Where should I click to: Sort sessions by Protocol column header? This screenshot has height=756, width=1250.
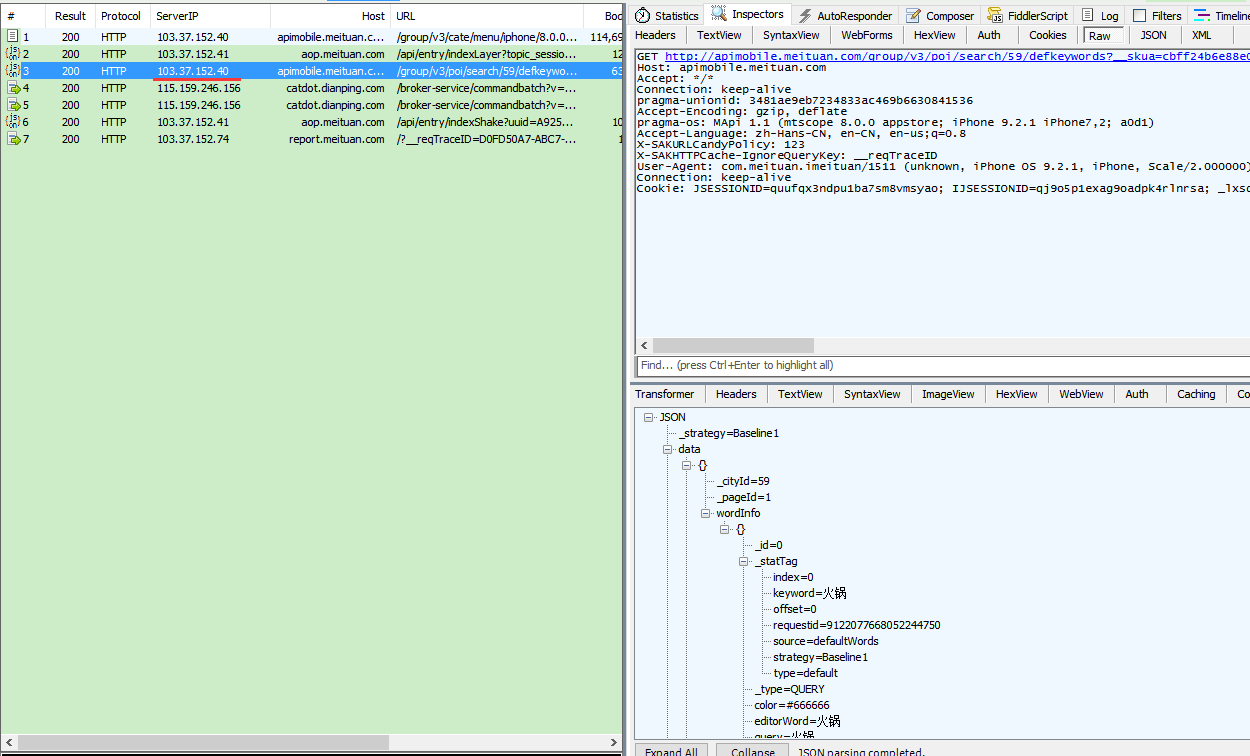click(x=121, y=16)
